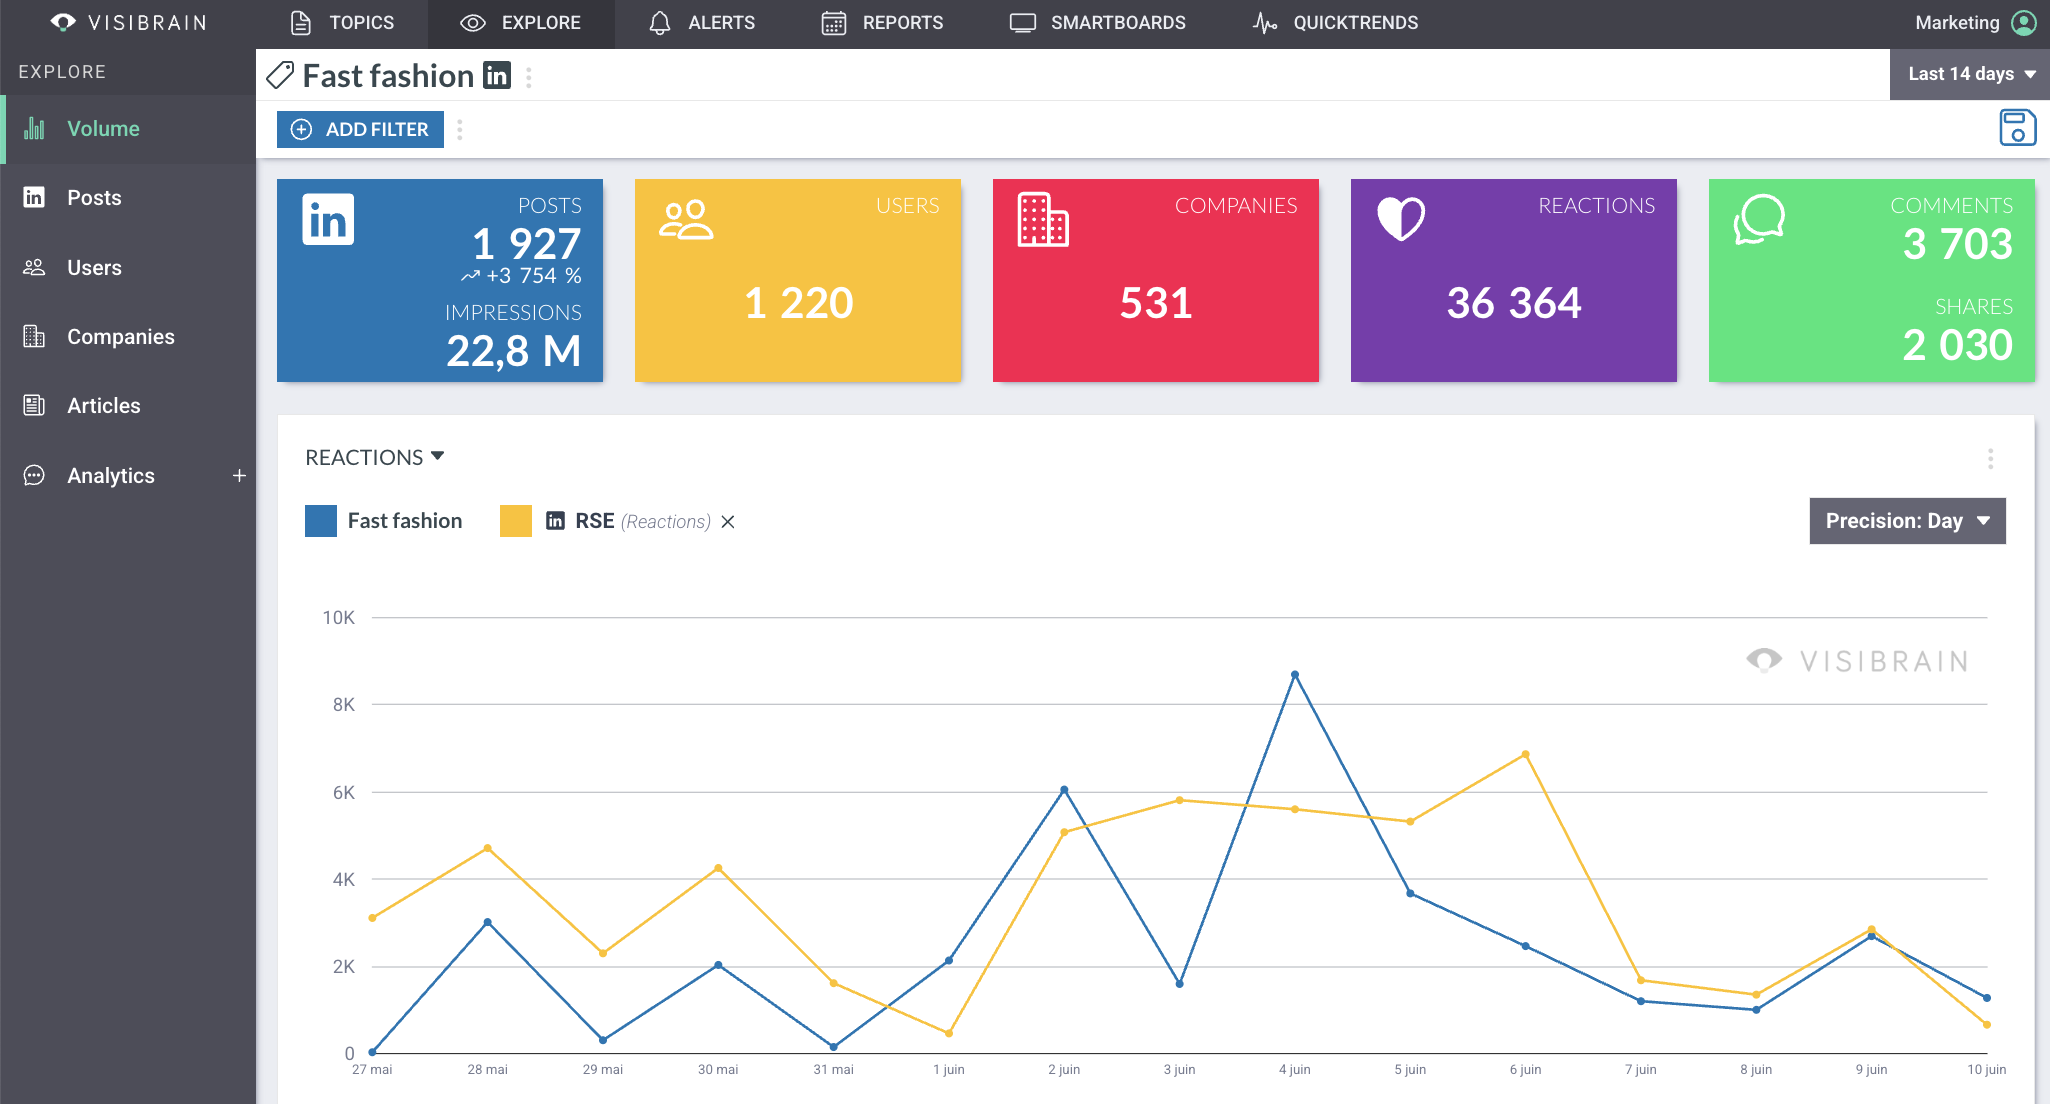Select Analytics in the sidebar
The image size is (2050, 1104).
click(x=111, y=476)
